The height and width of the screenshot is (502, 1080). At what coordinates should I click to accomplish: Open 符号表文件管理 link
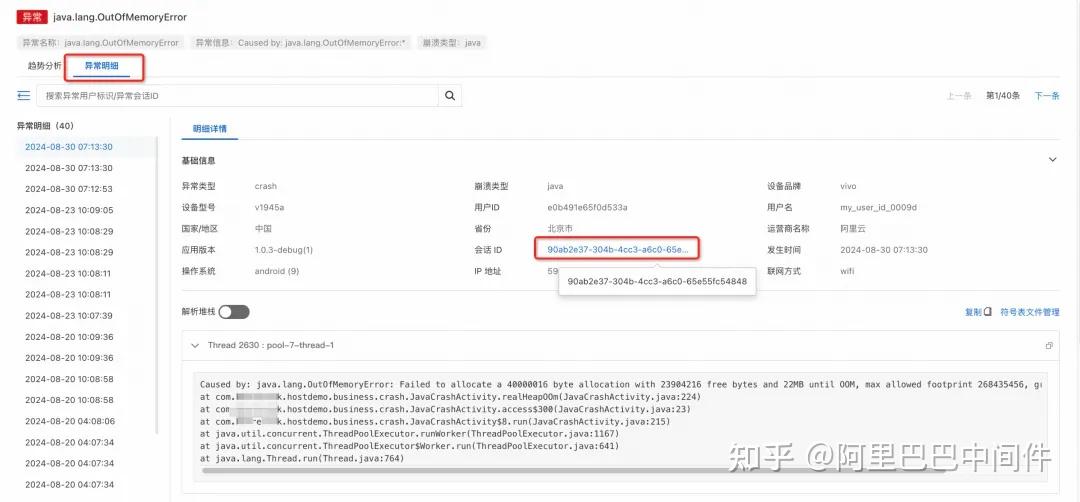point(1030,312)
